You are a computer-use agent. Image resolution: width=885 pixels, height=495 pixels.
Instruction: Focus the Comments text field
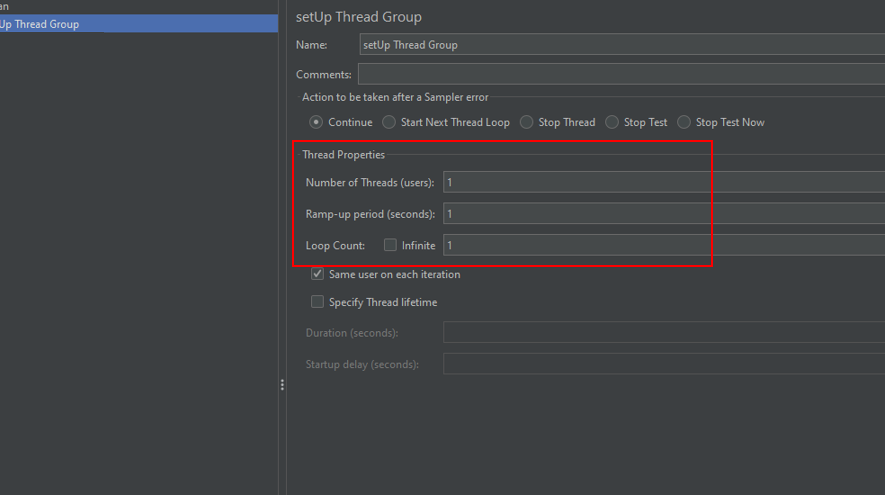click(x=621, y=74)
